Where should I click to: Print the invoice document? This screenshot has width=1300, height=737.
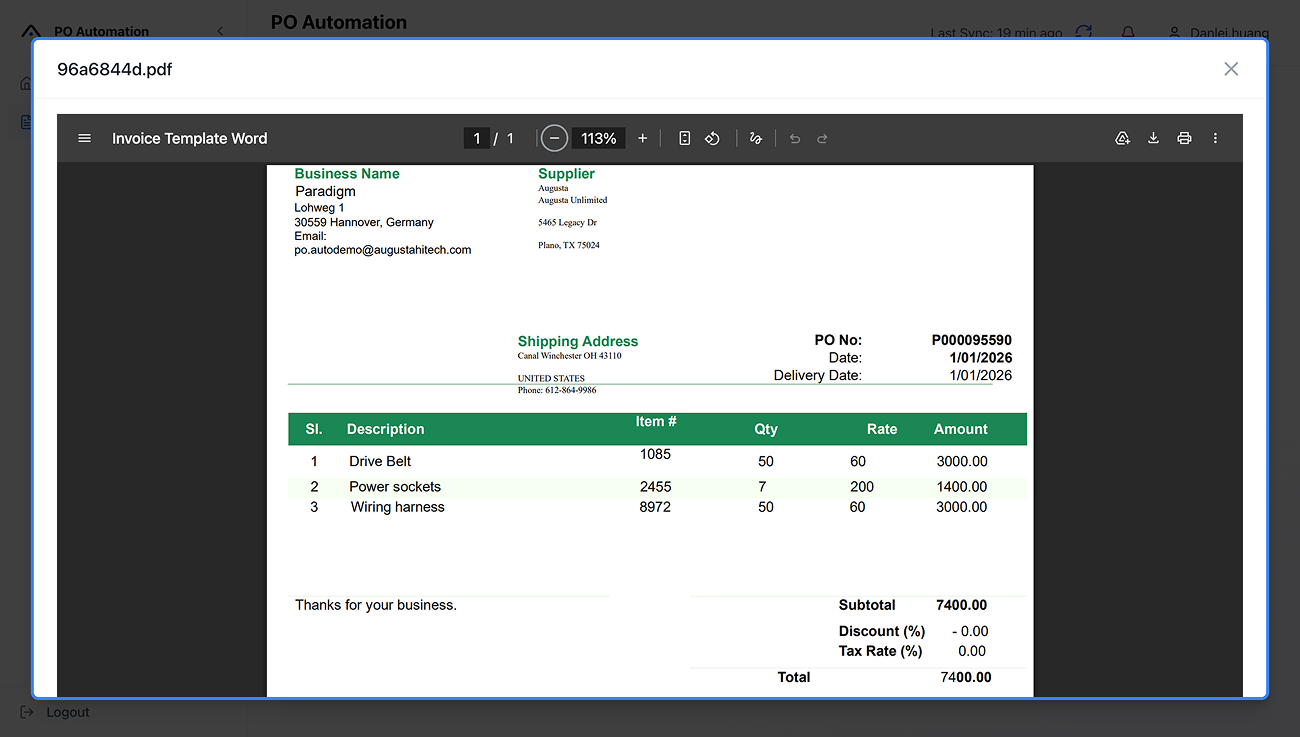[x=1184, y=138]
